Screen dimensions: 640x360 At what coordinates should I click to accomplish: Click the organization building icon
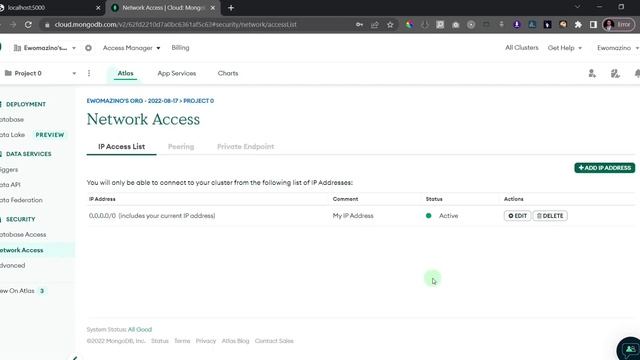coord(17,48)
